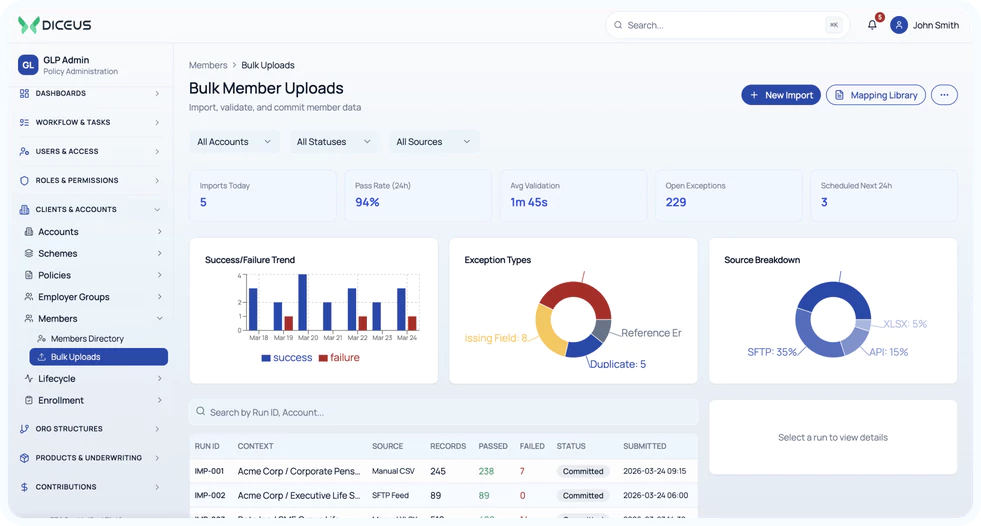Click the Products & Underwriting box icon

[x=24, y=458]
